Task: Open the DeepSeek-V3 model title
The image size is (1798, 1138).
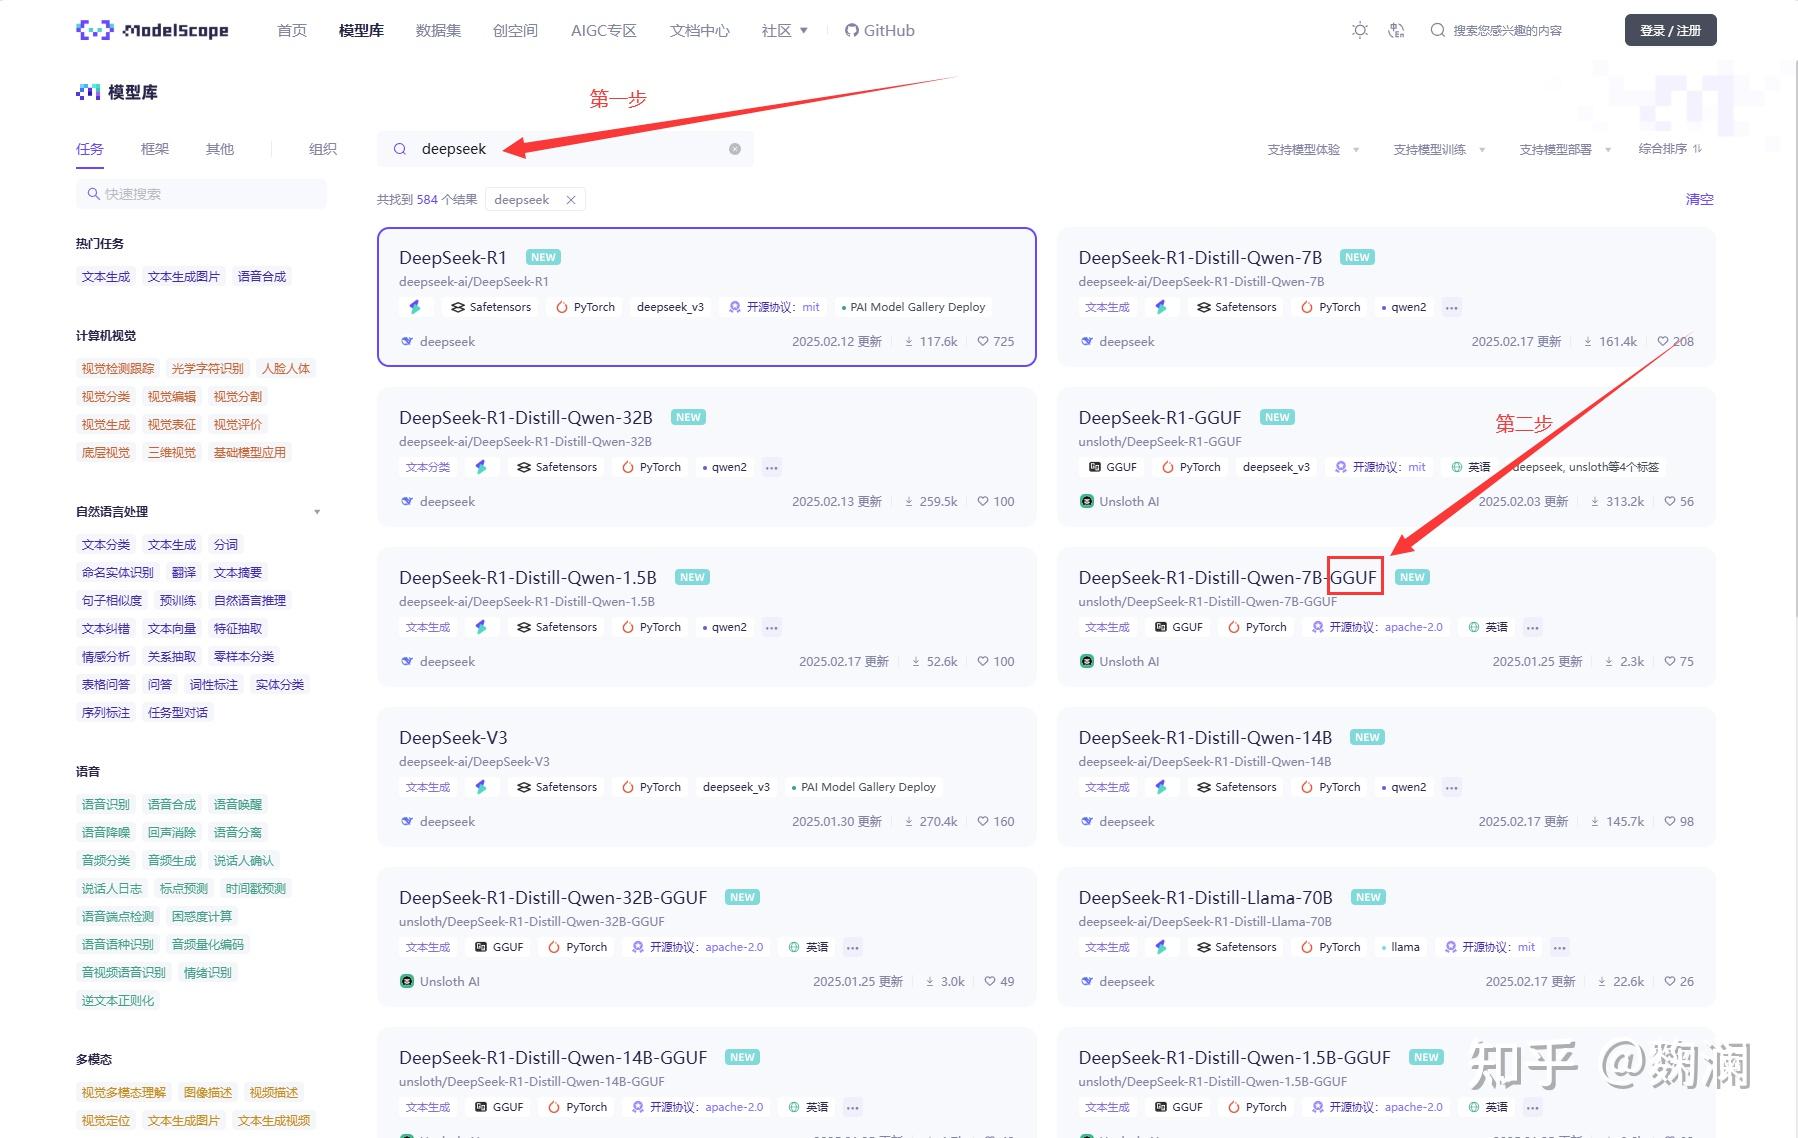Action: coord(453,737)
